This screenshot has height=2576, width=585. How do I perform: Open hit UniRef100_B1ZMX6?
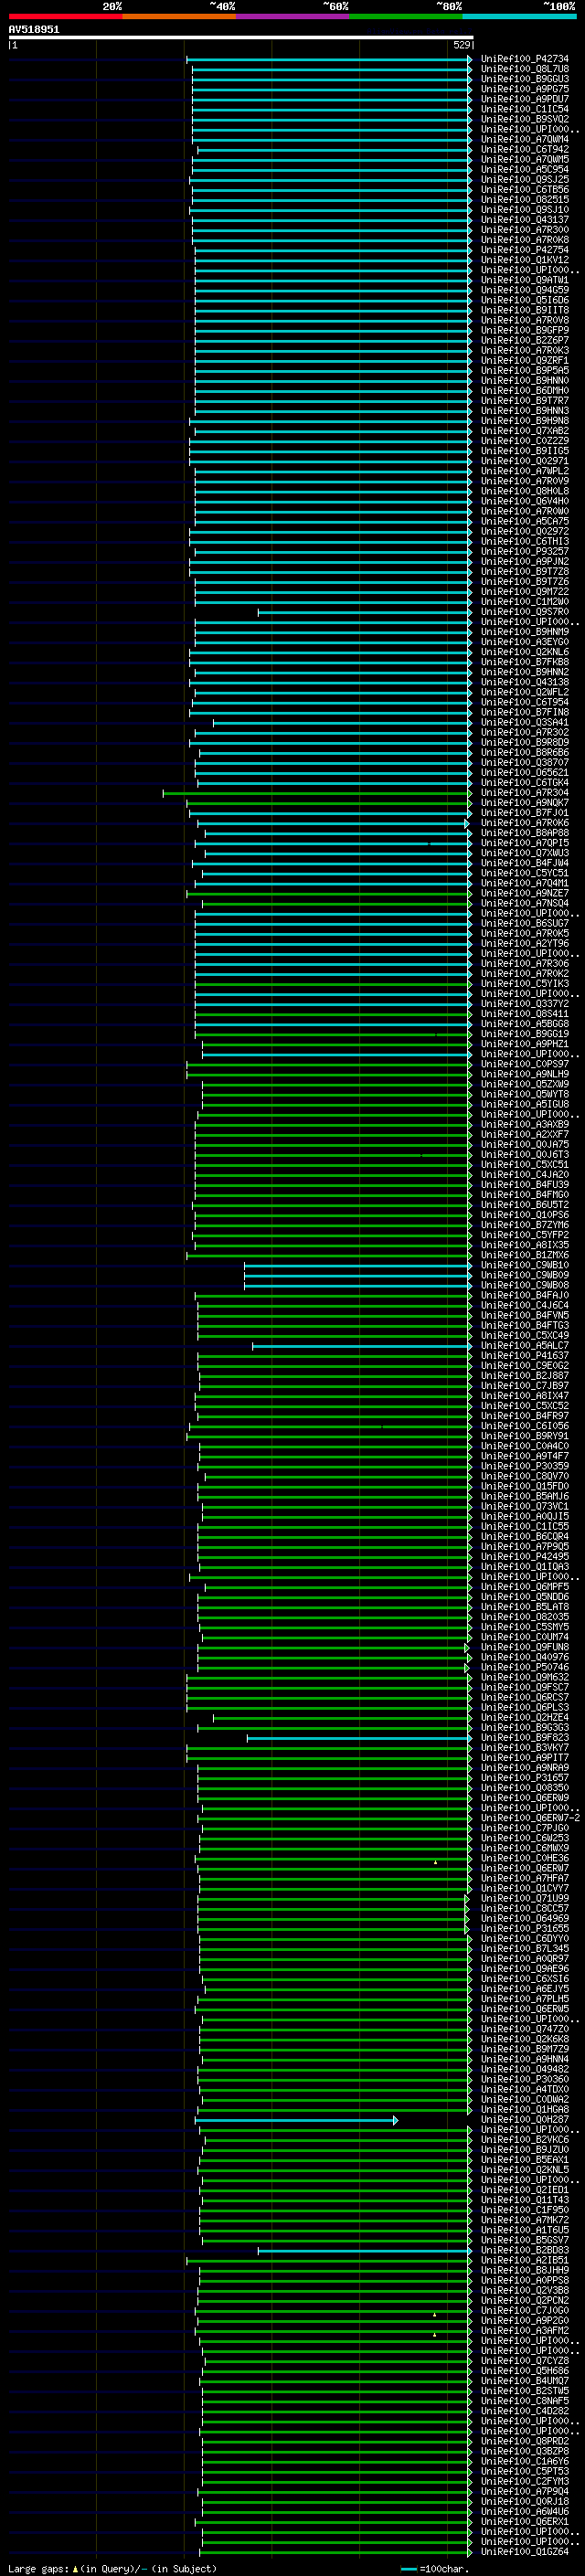coord(525,1255)
